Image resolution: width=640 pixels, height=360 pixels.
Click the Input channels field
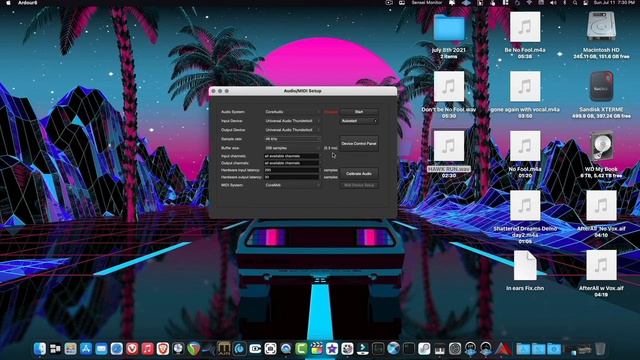291,156
